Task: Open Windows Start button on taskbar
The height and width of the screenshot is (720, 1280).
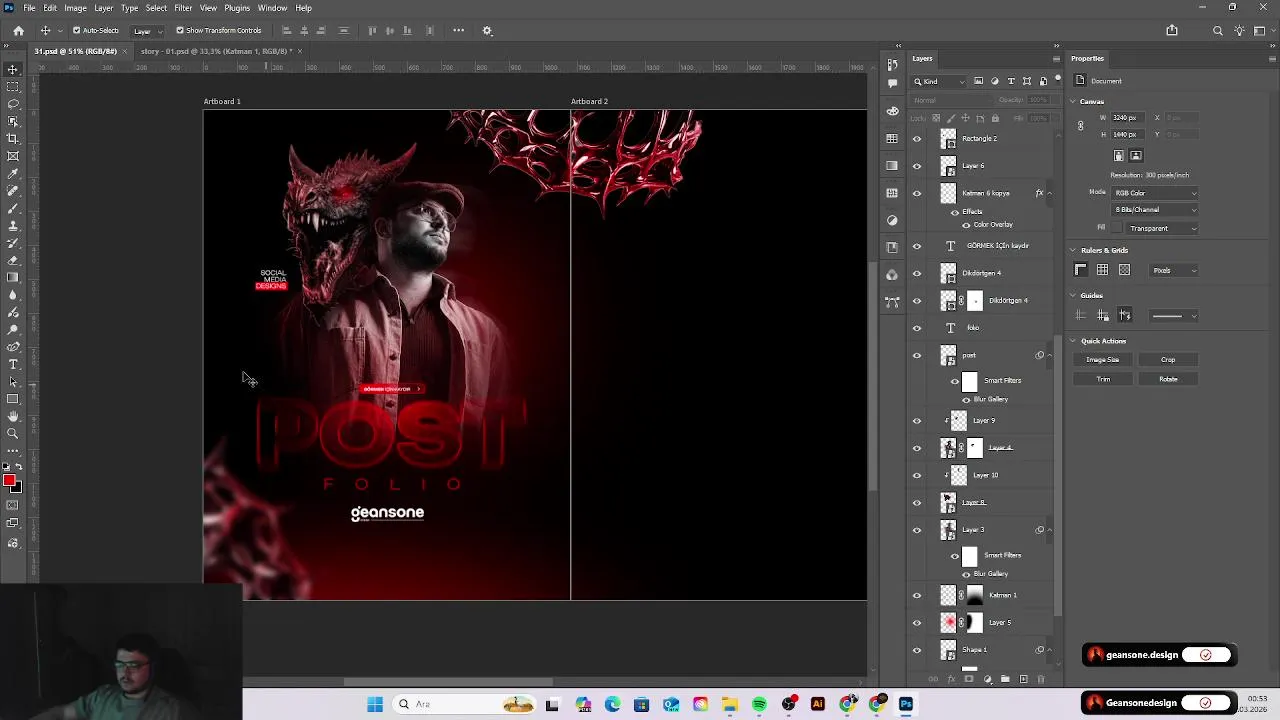Action: click(375, 704)
